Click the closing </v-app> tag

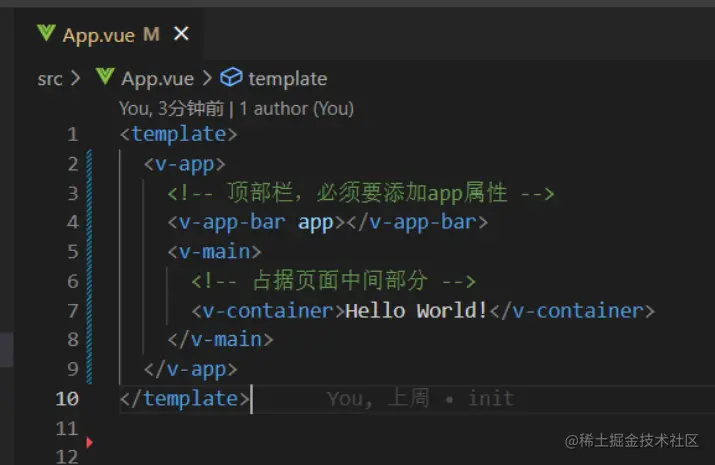tap(191, 369)
